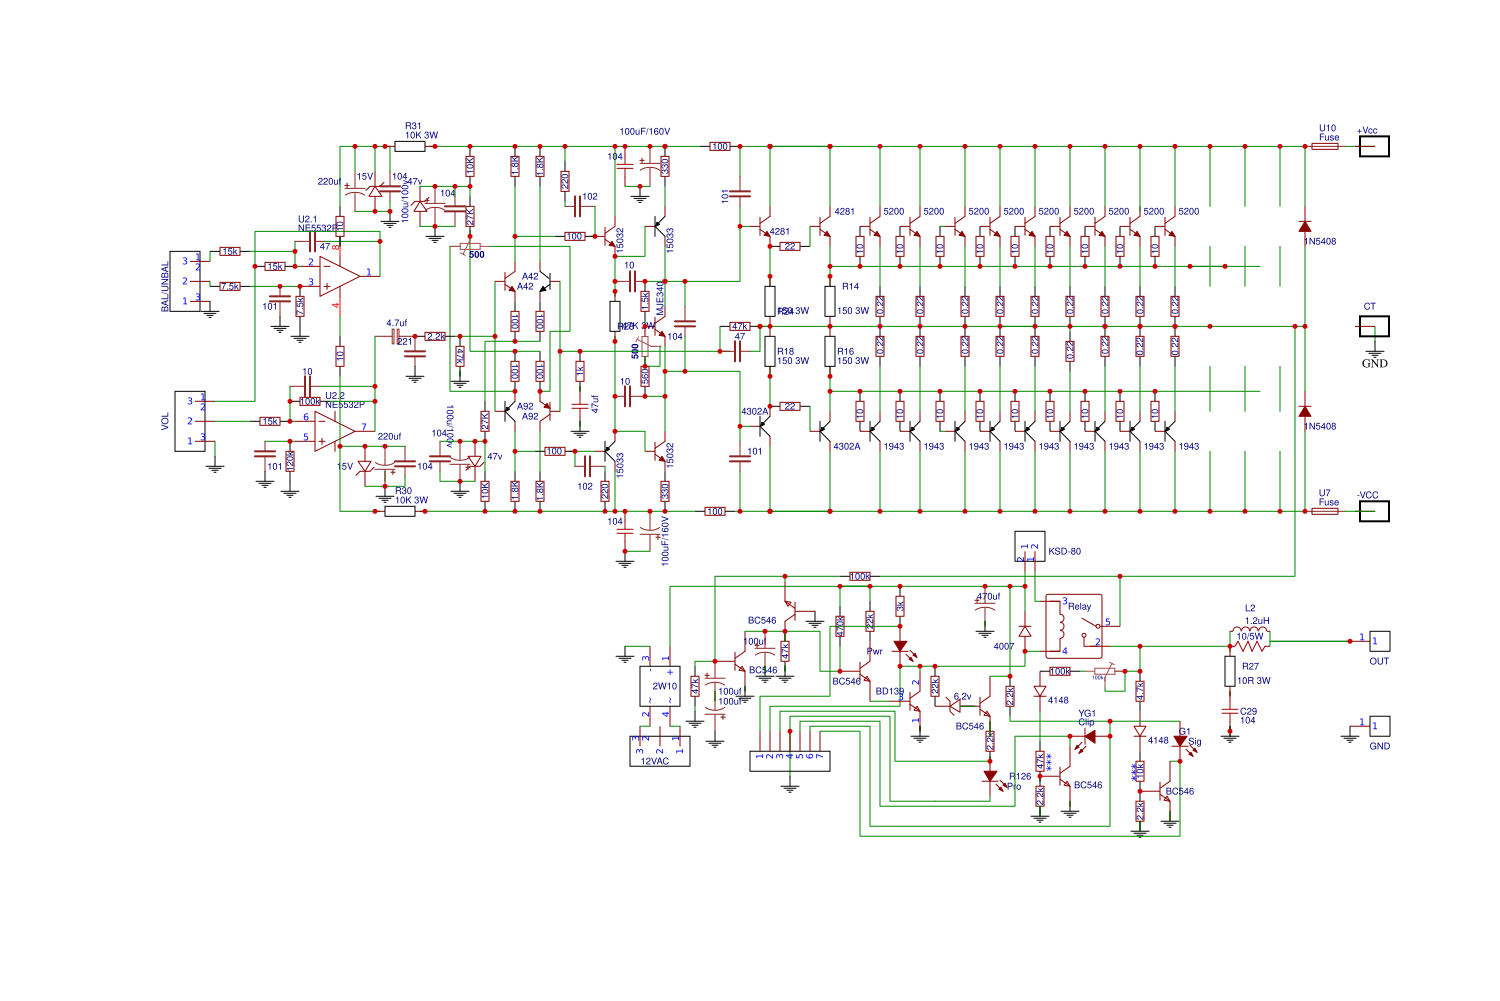
Task: Select the U2.2 NE5532P op-amp symbol
Action: (335, 431)
